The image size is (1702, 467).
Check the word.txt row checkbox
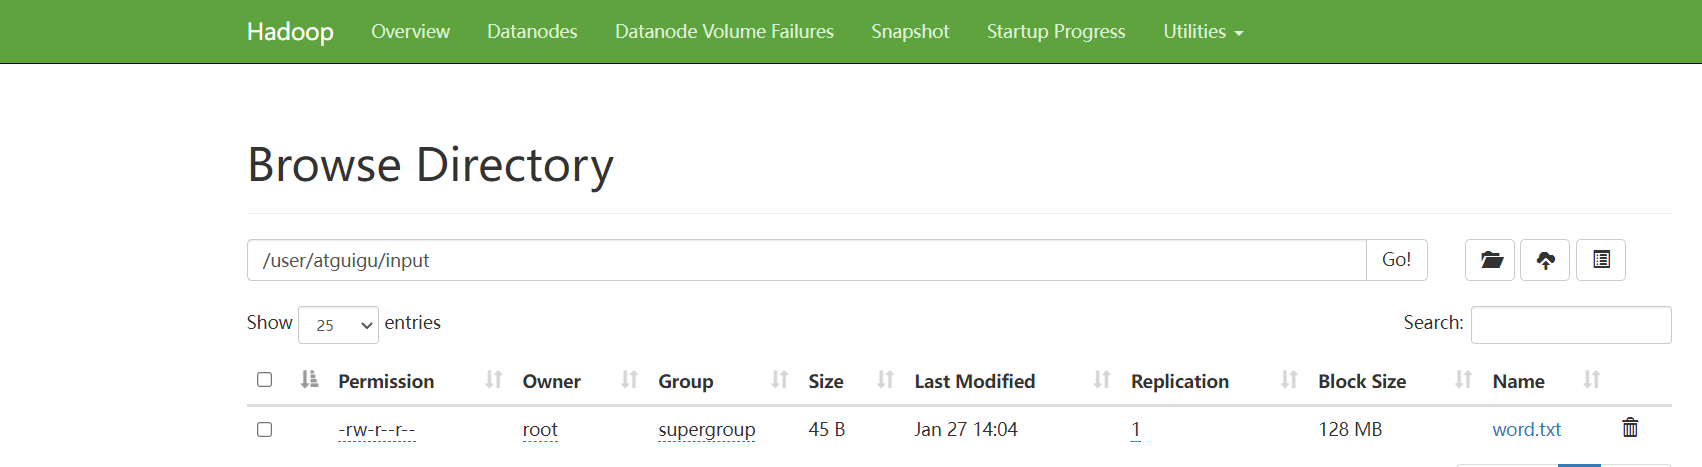point(264,429)
